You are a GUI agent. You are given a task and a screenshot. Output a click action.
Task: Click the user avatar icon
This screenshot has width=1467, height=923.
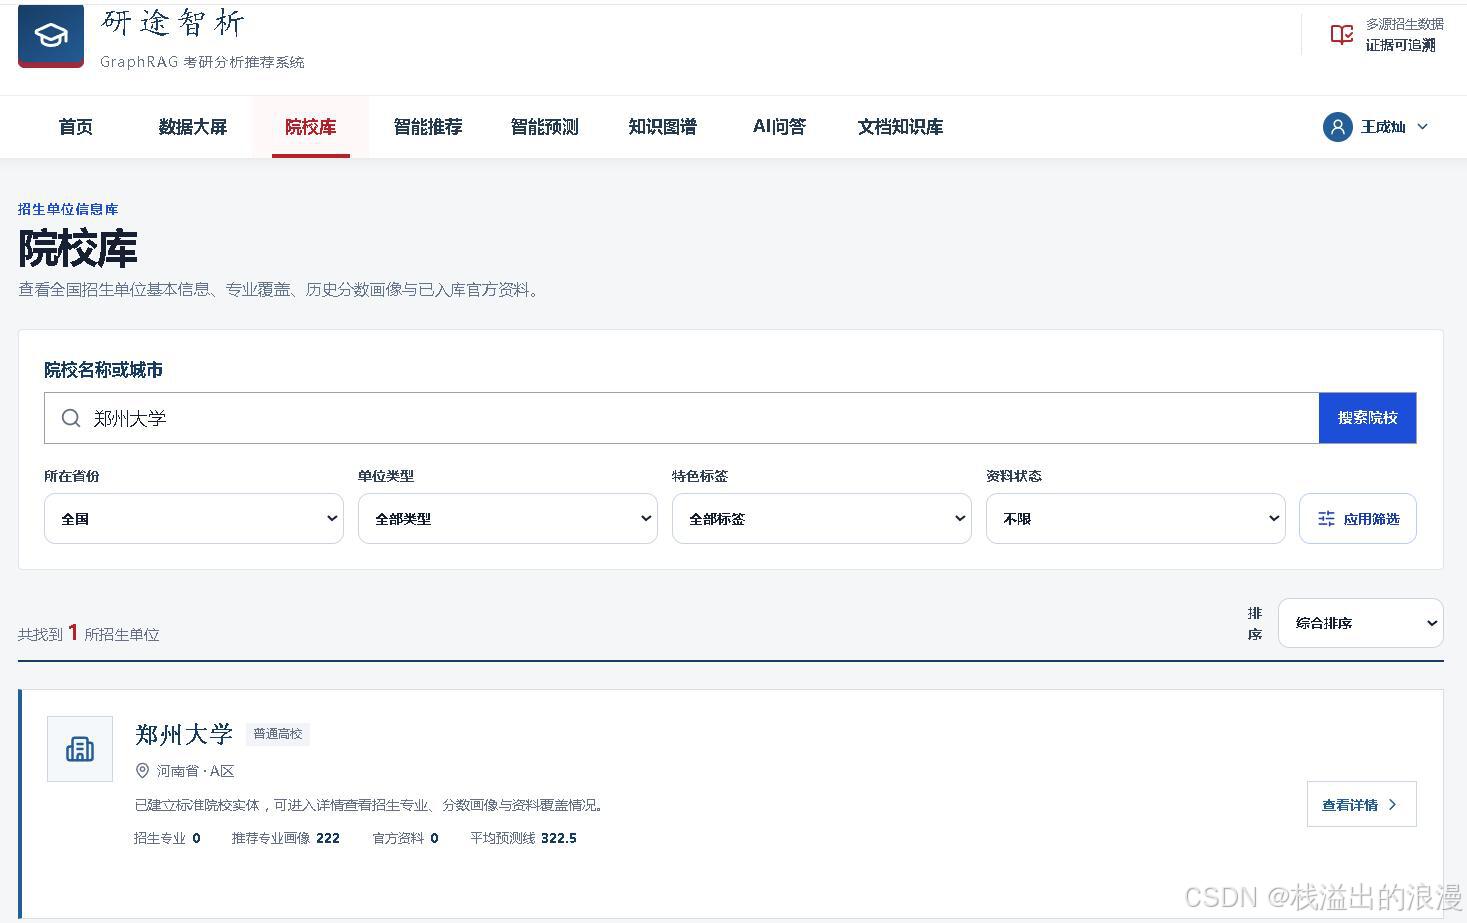click(x=1337, y=127)
